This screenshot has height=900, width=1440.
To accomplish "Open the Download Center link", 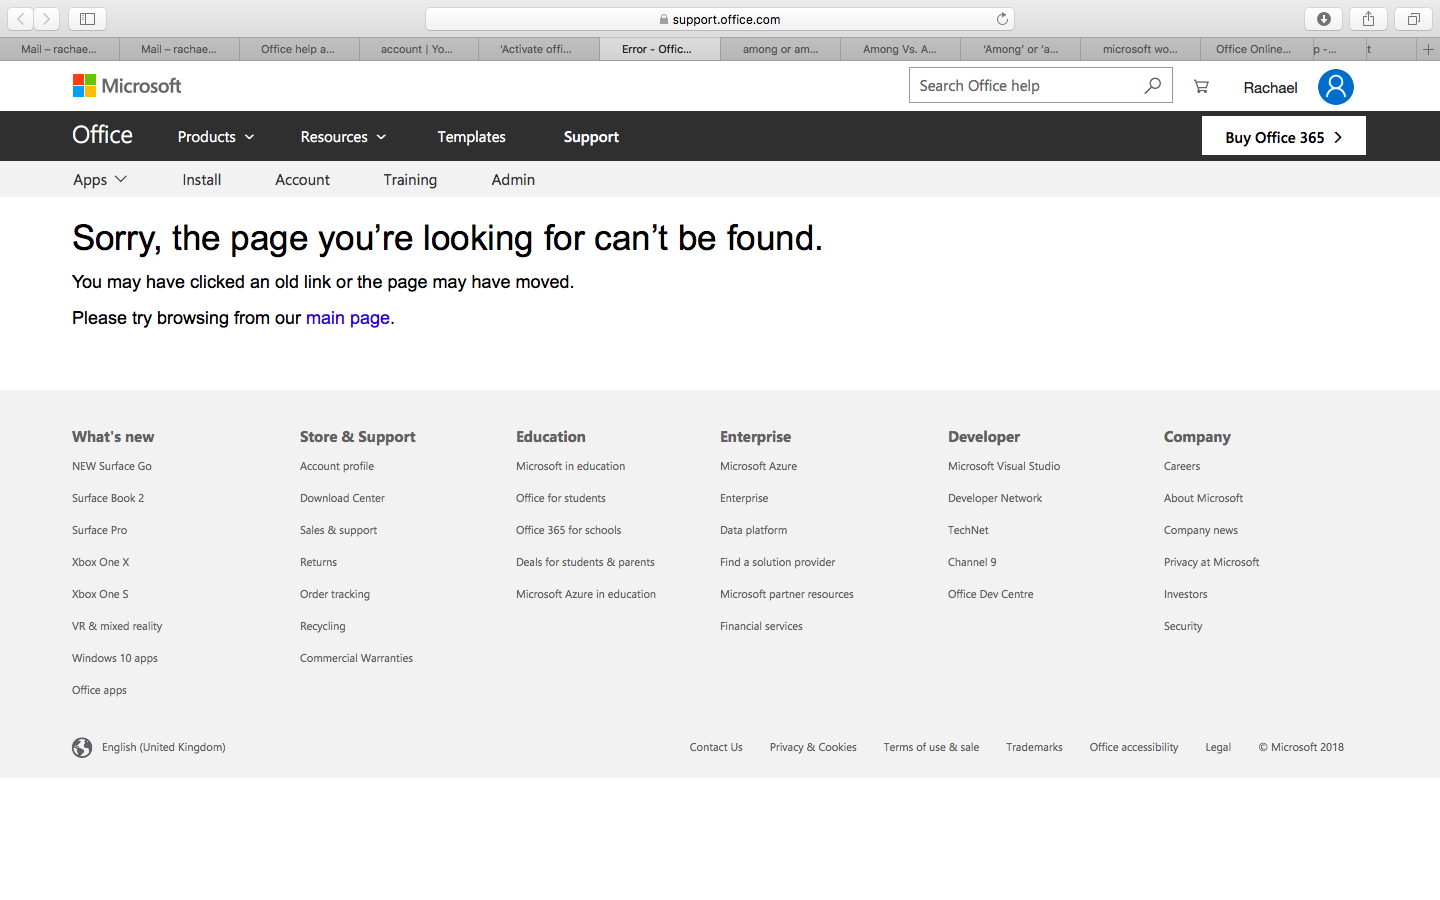I will (x=342, y=498).
